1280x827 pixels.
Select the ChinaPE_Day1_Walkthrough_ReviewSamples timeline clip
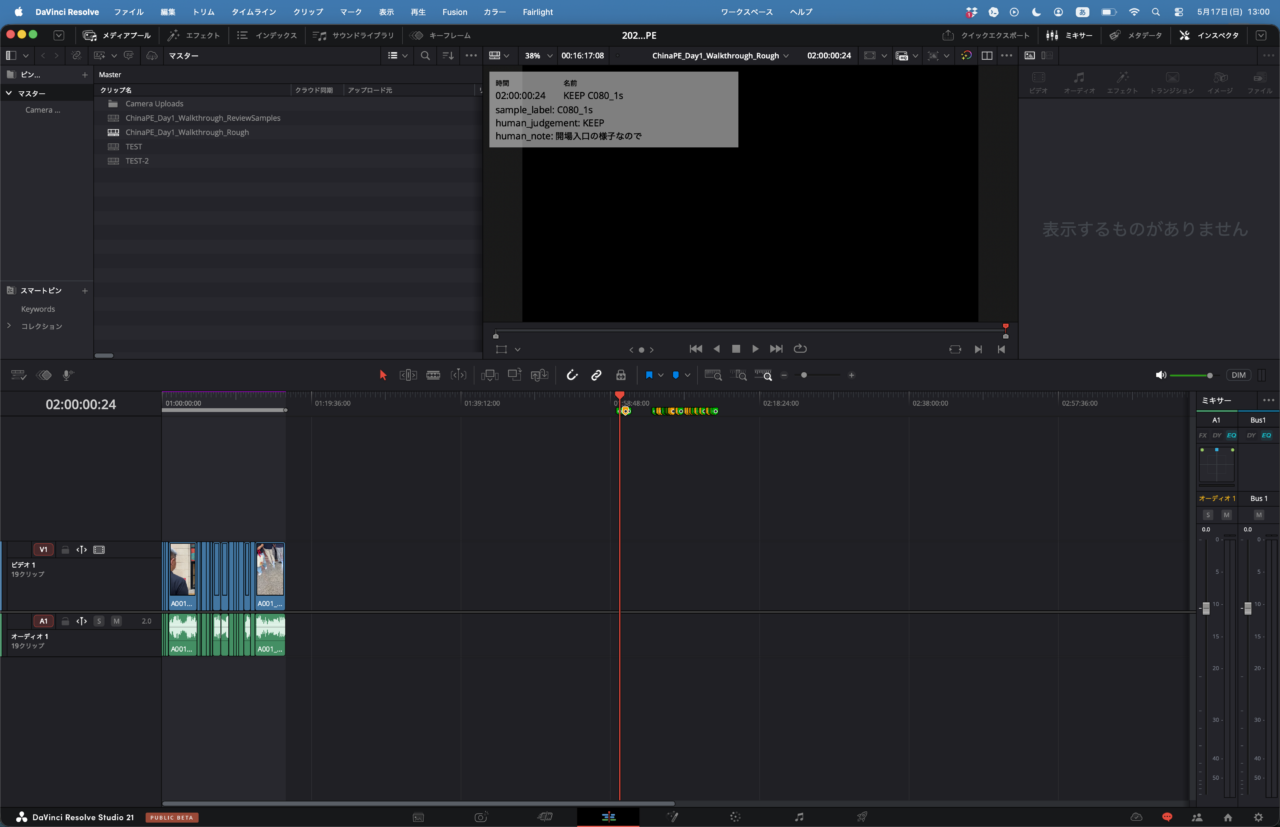coord(203,118)
